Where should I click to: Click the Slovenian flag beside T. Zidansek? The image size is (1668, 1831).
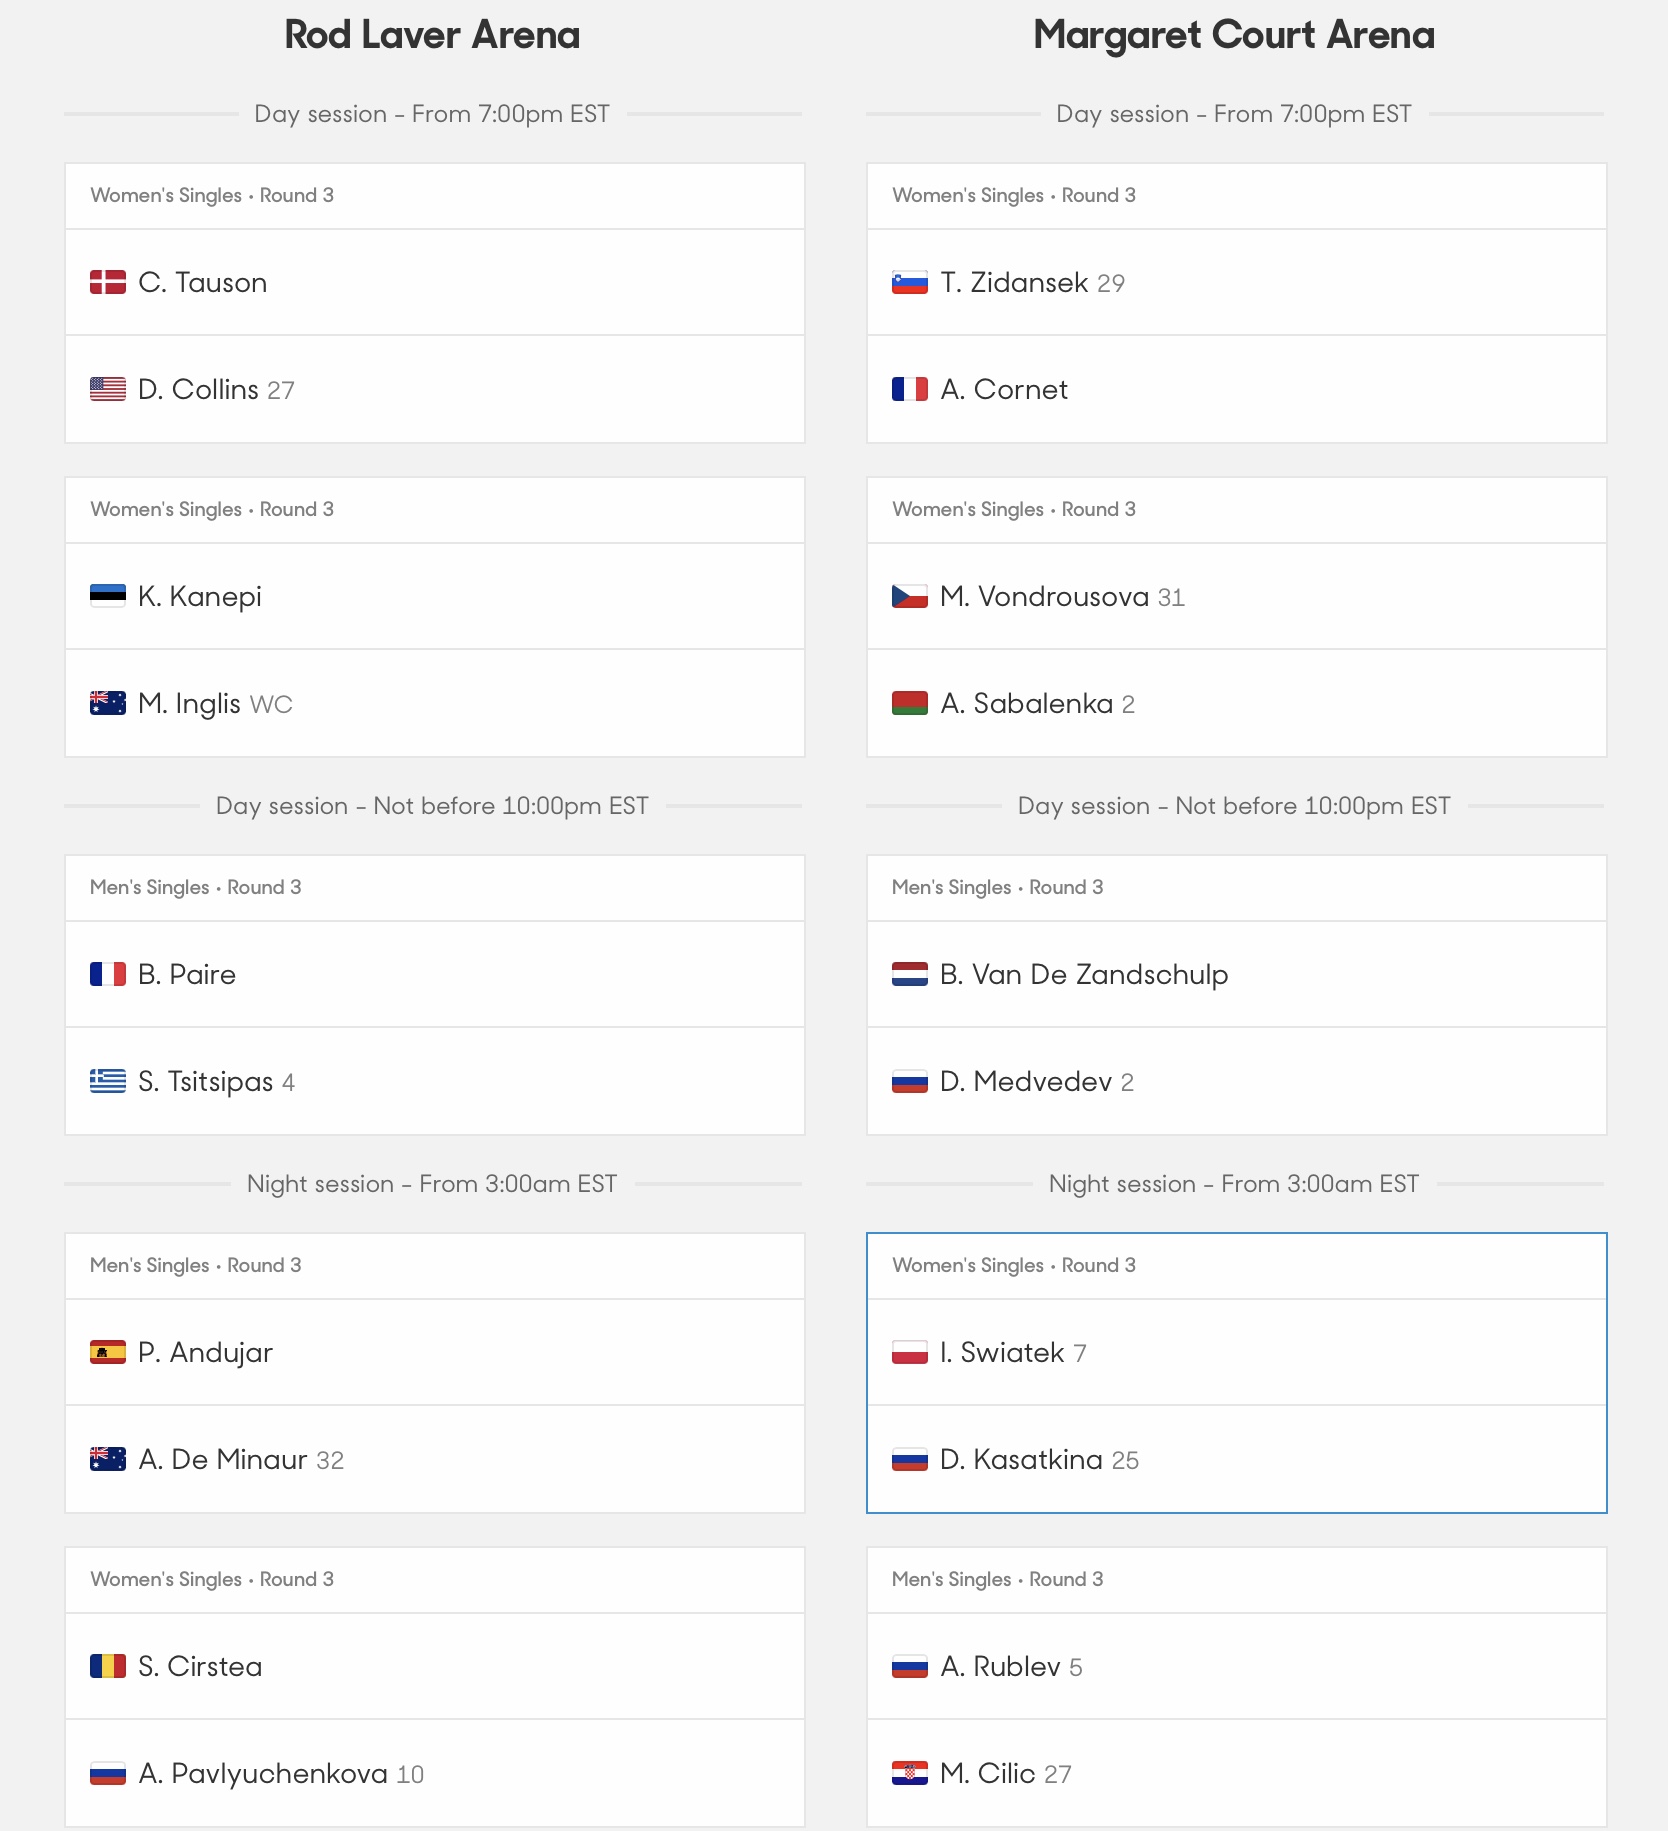[x=910, y=282]
